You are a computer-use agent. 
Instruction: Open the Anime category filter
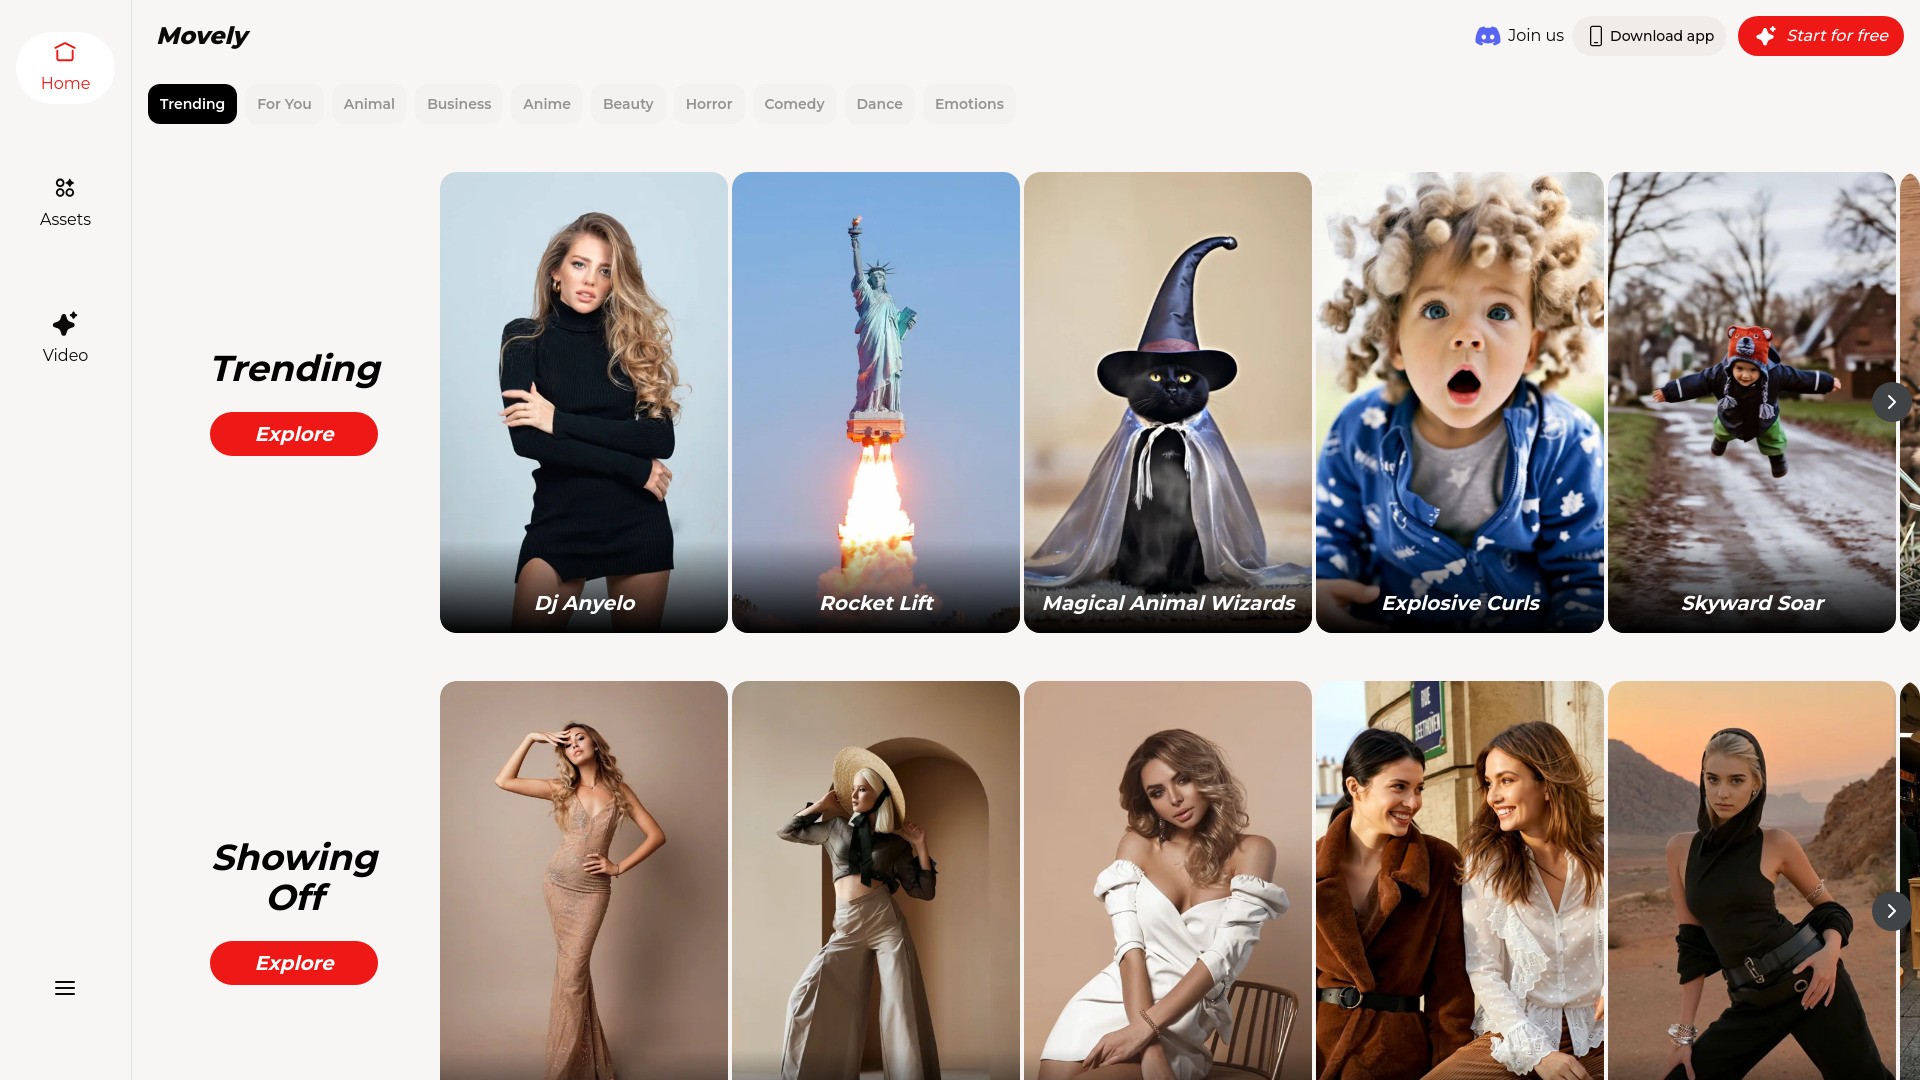[x=546, y=104]
